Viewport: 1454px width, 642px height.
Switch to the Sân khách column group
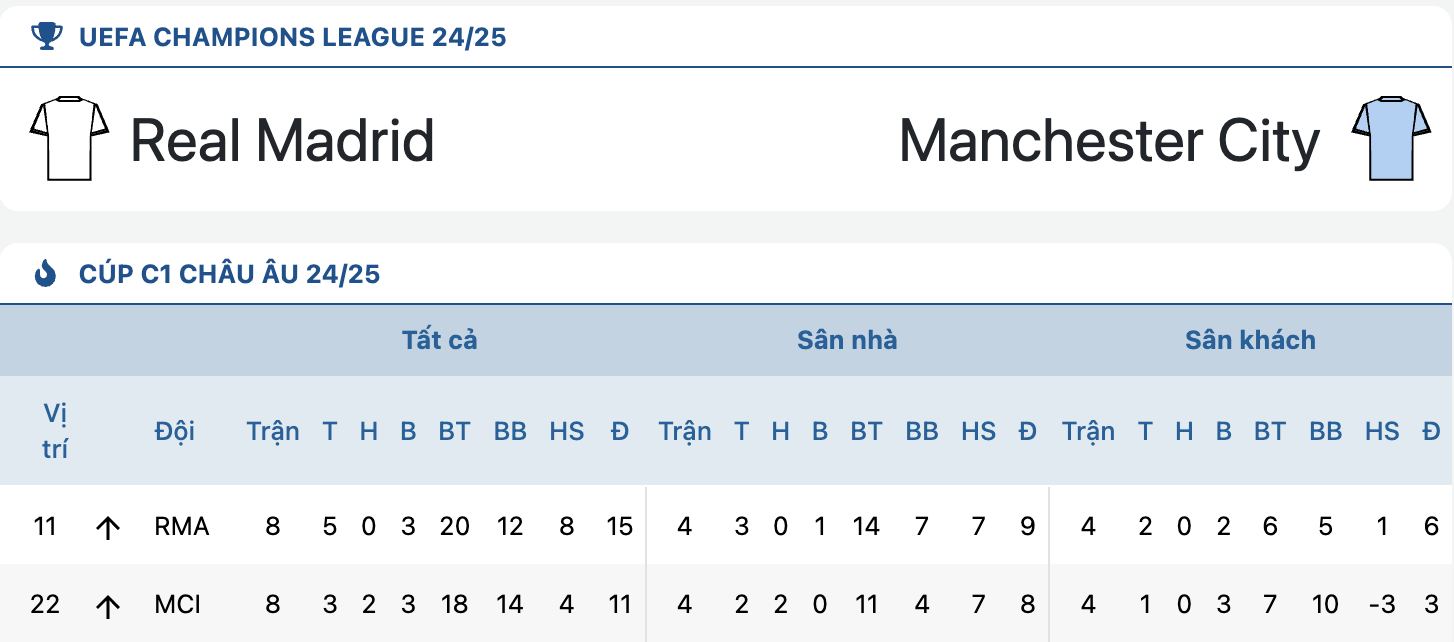[x=1250, y=340]
